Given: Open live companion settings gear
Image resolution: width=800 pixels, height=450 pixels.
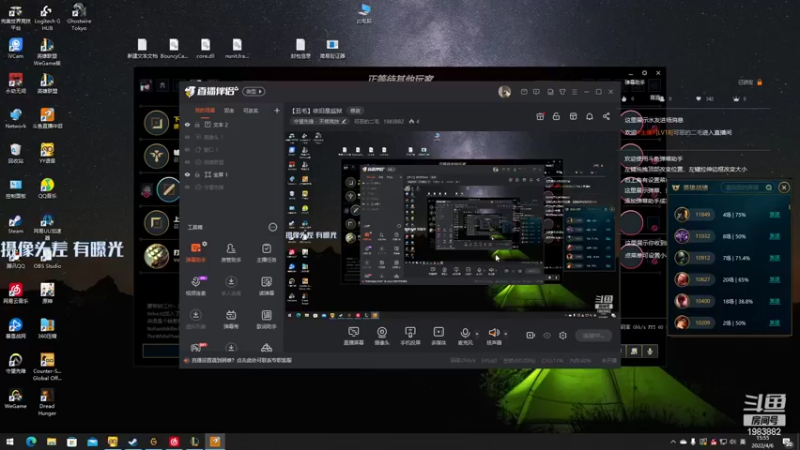Looking at the screenshot, I should coord(563,335).
